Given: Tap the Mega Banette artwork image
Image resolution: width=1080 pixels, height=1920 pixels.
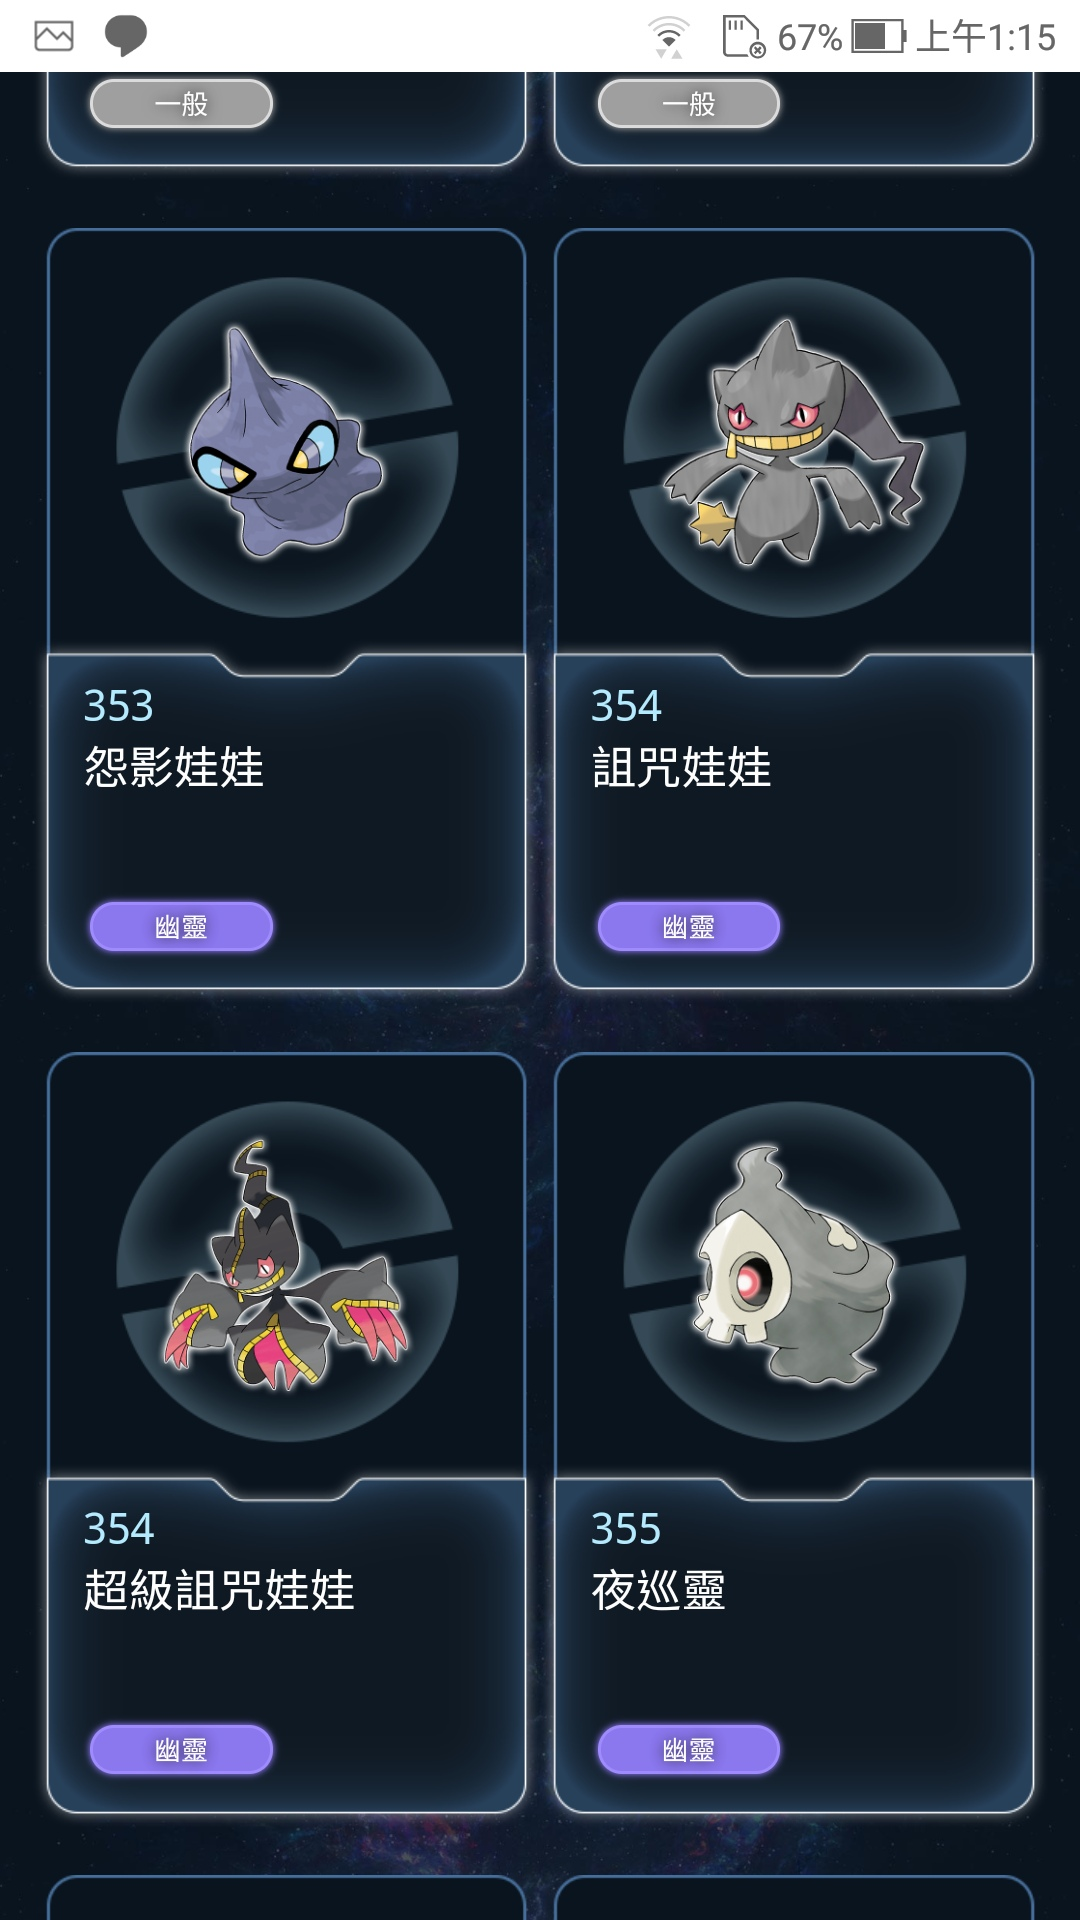Looking at the screenshot, I should point(287,1266).
